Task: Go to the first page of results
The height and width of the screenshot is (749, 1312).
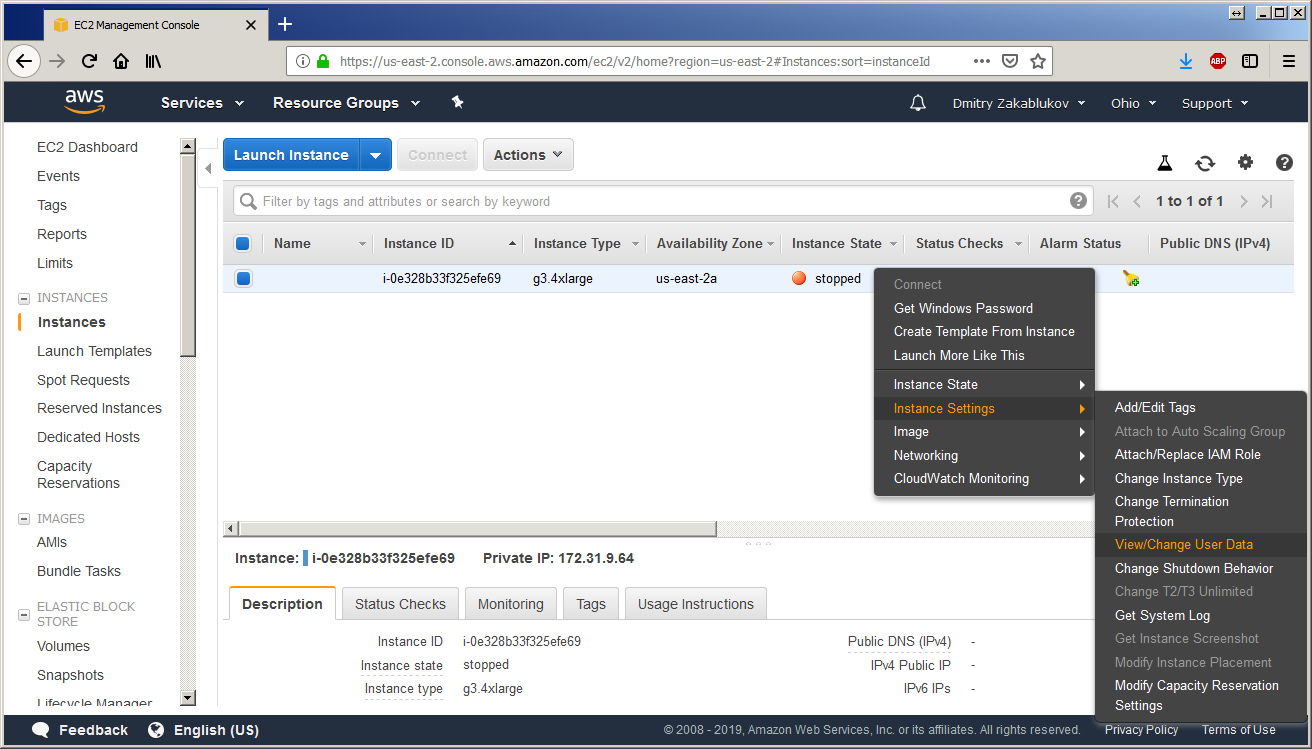Action: tap(1113, 201)
